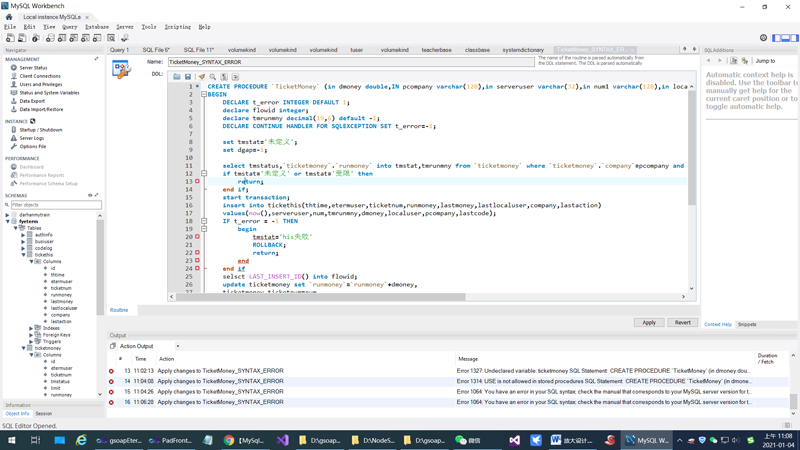The image size is (800, 450).
Task: Expand the Triggers node
Action: [31, 341]
